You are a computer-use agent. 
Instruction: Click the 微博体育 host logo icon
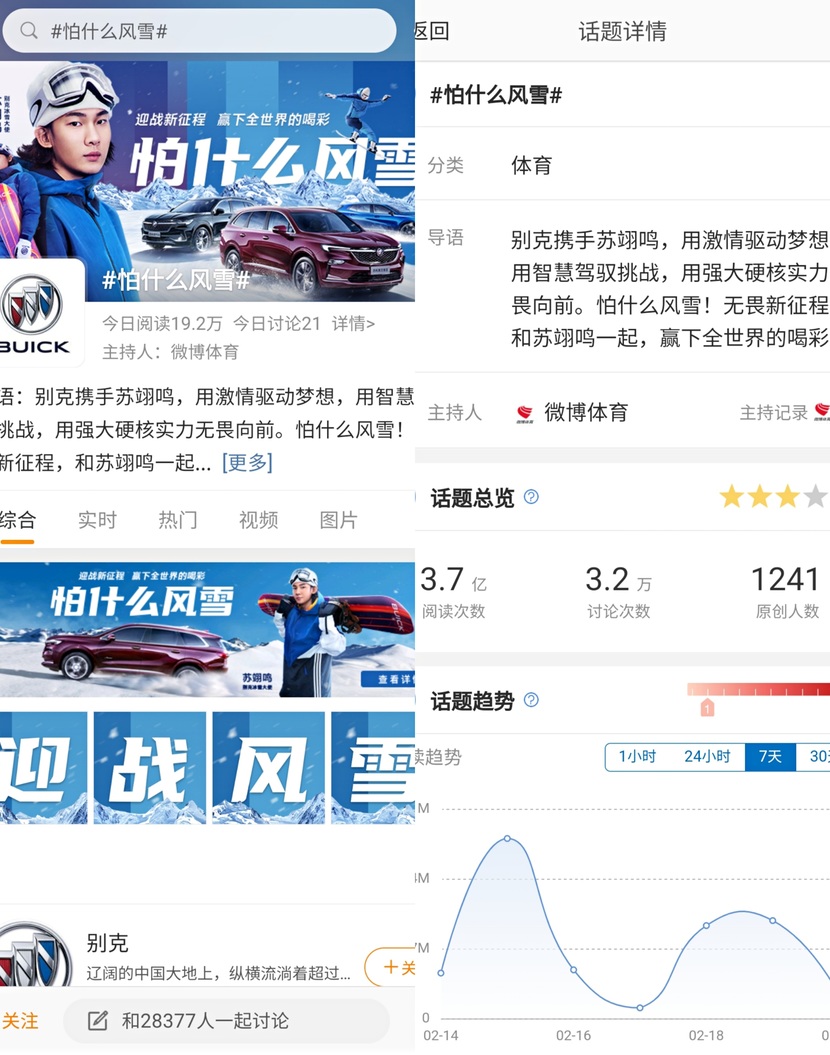click(x=525, y=413)
